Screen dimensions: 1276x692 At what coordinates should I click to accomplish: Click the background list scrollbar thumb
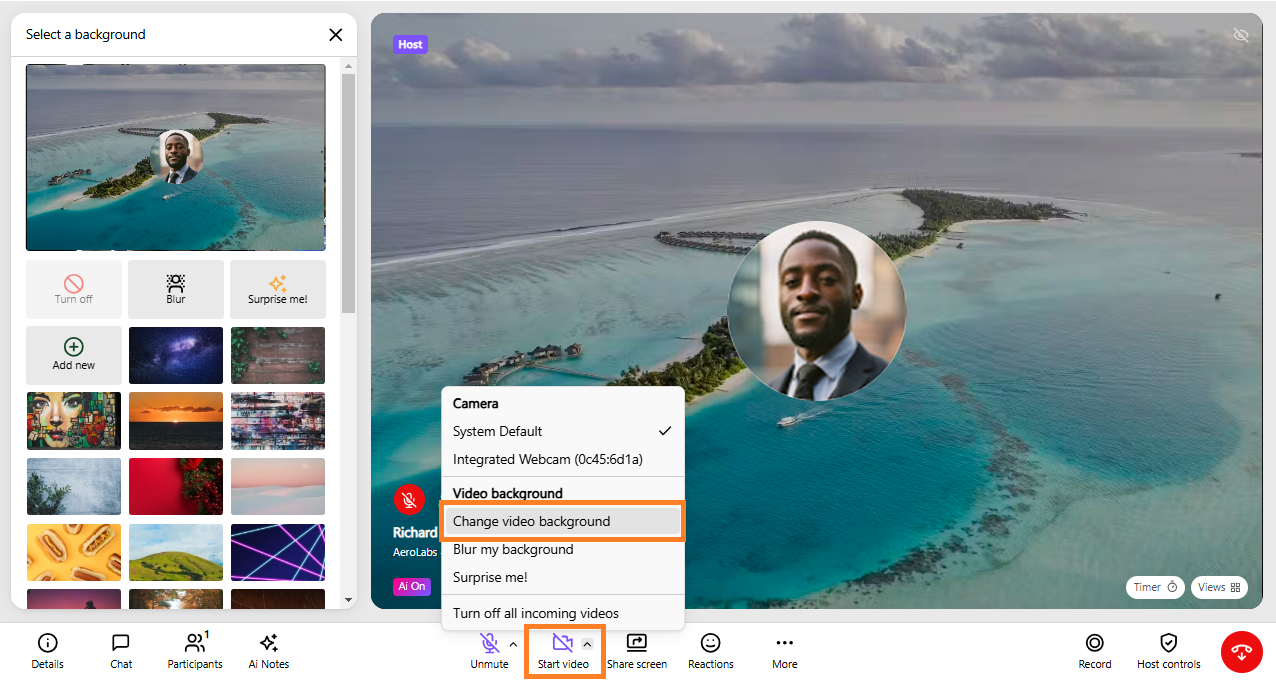point(348,195)
